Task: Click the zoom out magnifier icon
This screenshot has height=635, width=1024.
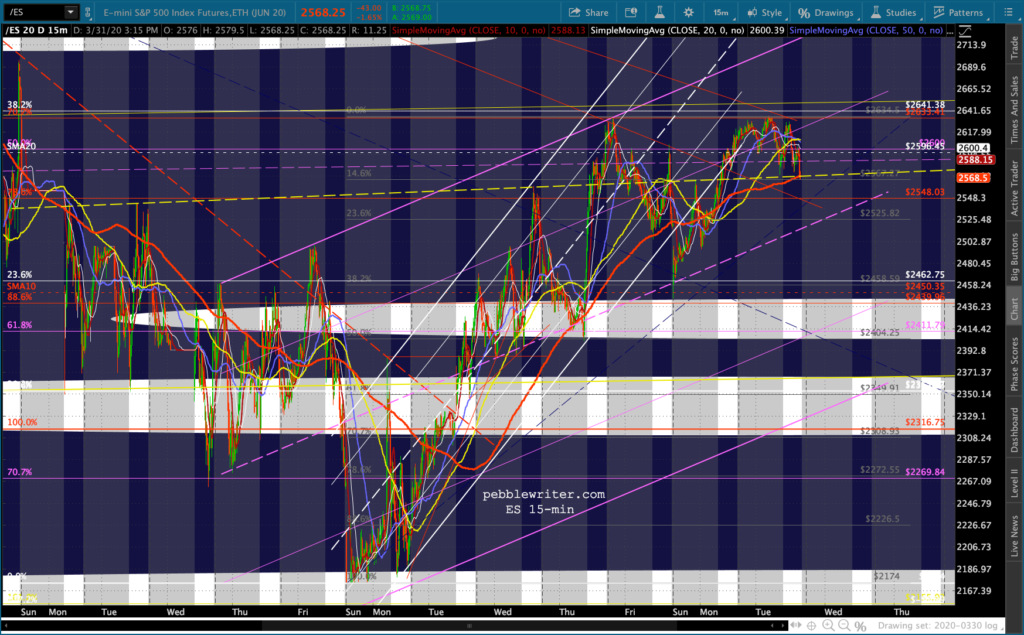Action: pyautogui.click(x=844, y=625)
